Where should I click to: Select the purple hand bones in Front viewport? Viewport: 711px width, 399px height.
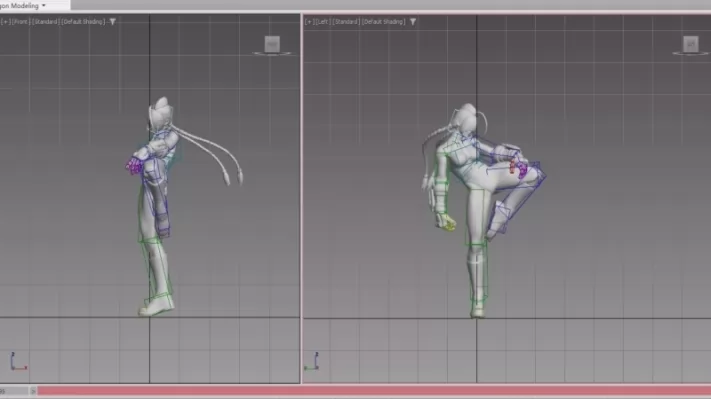pyautogui.click(x=134, y=166)
